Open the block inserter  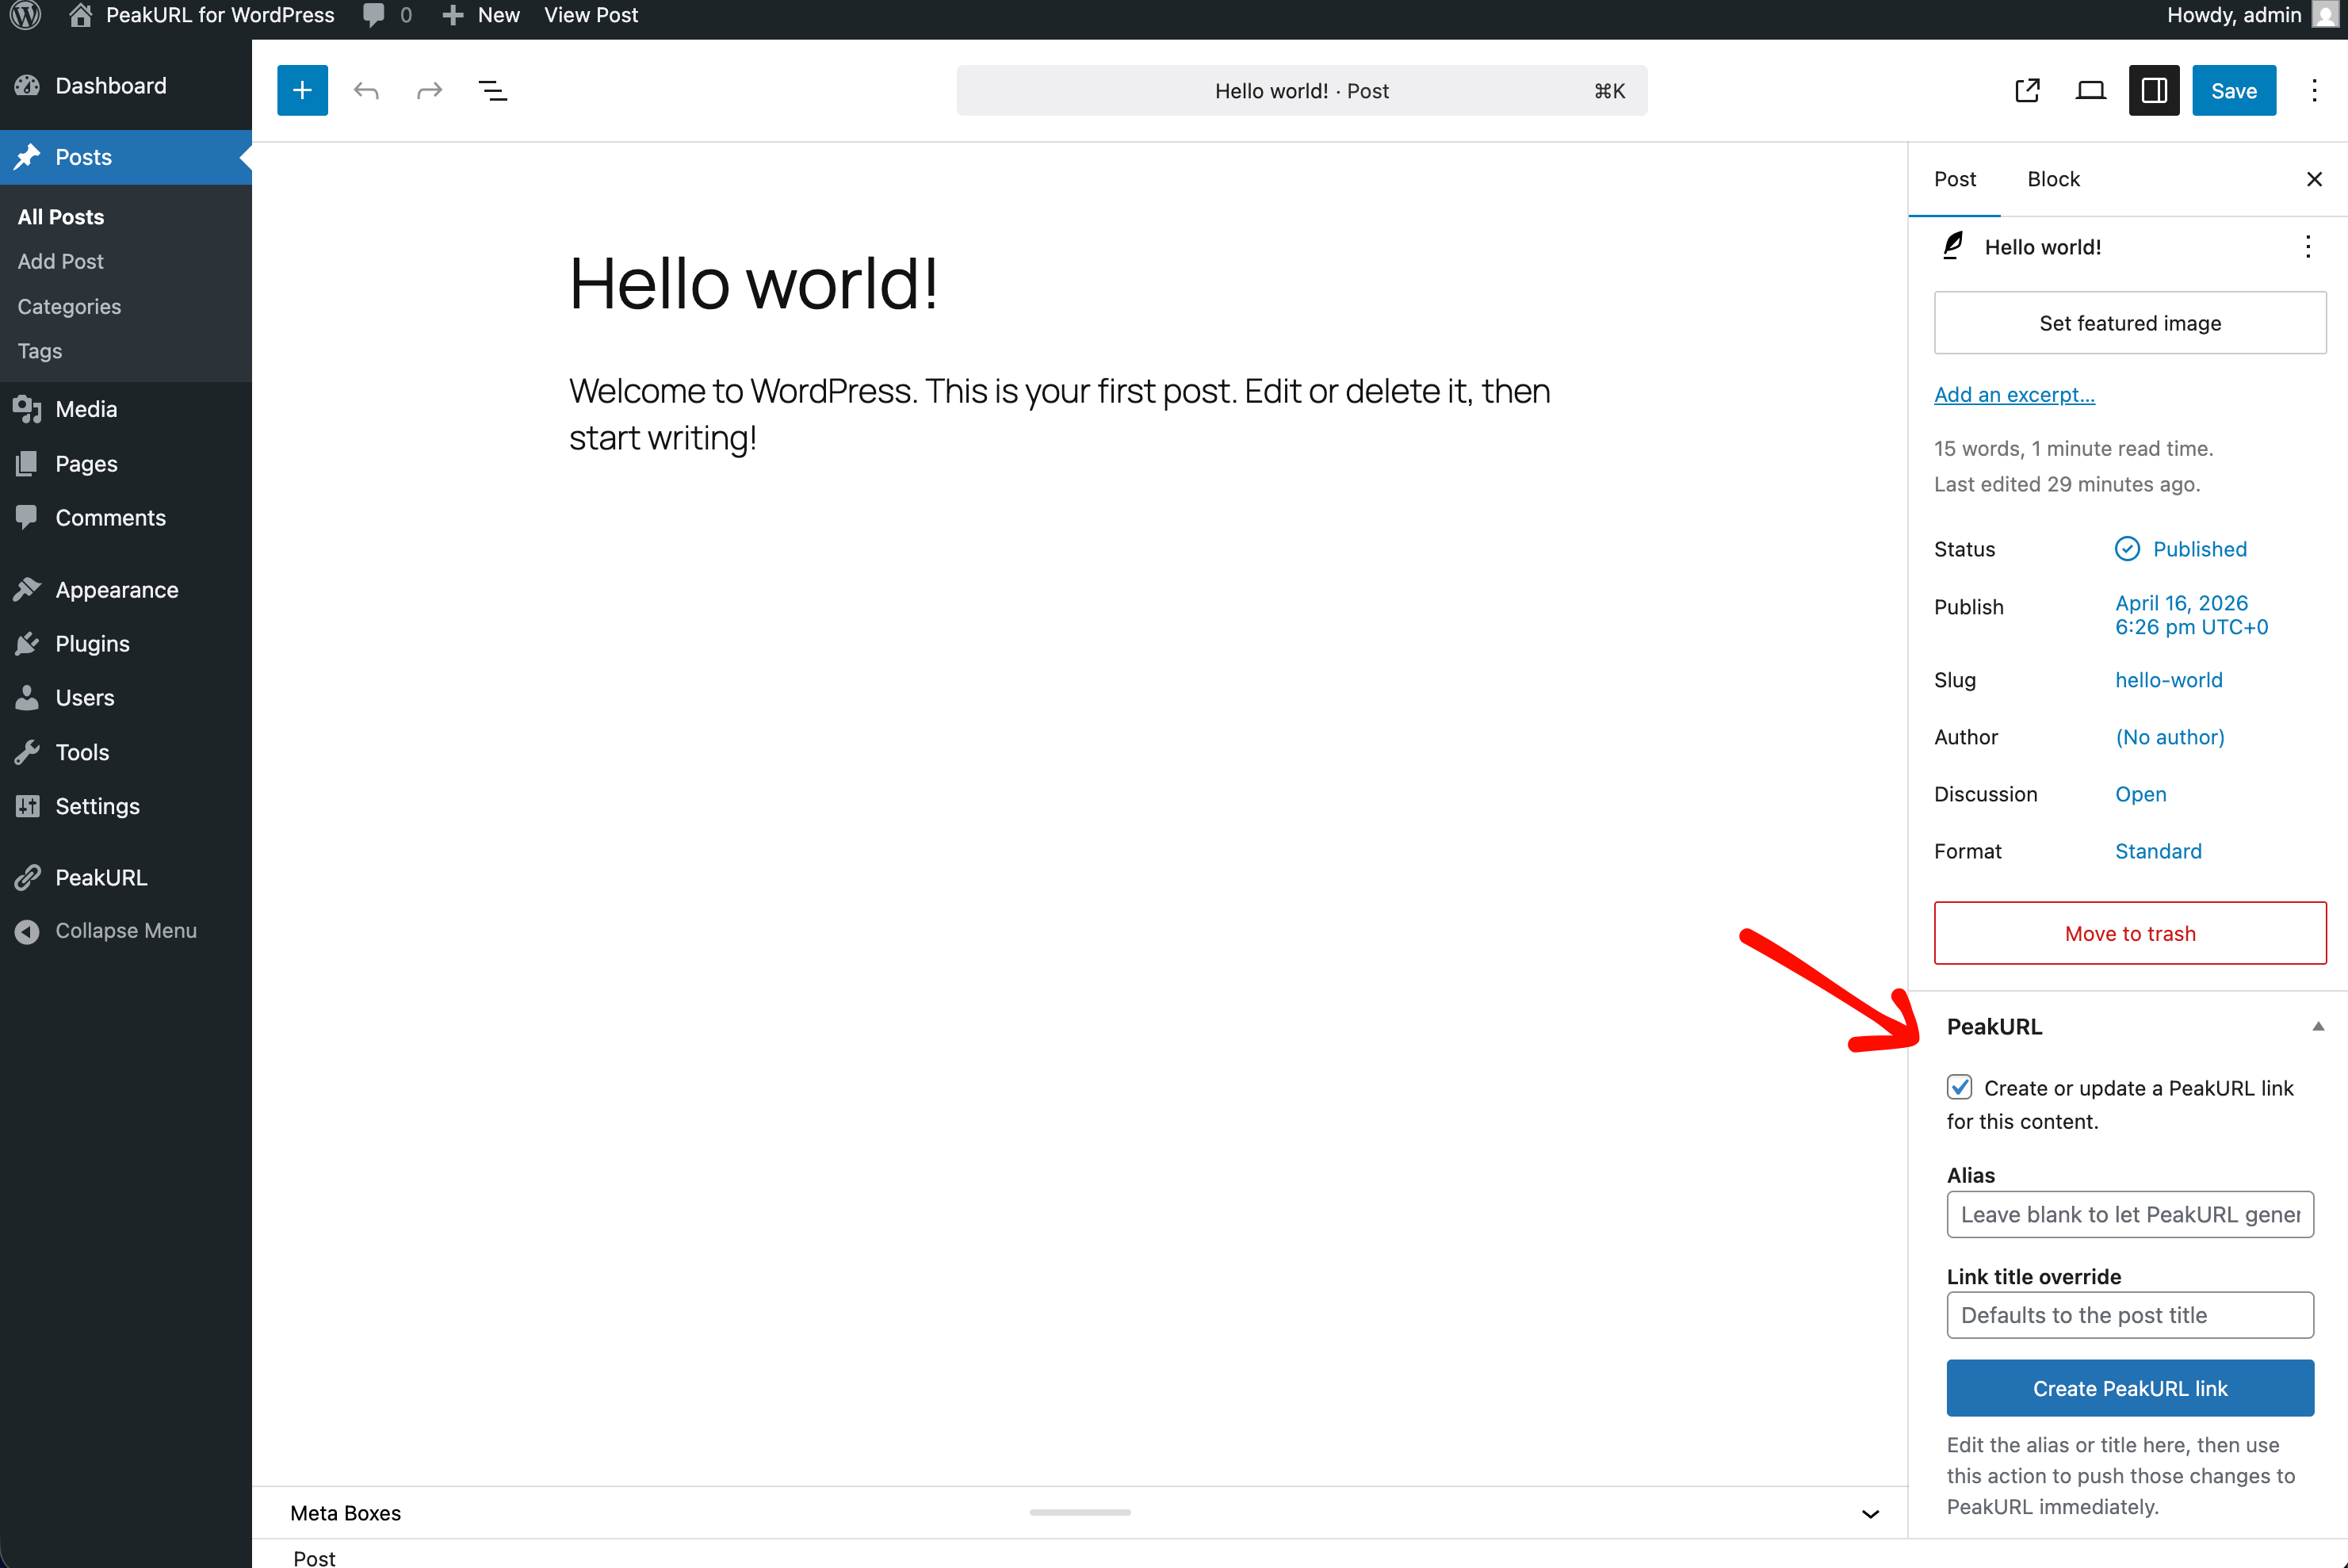point(302,90)
